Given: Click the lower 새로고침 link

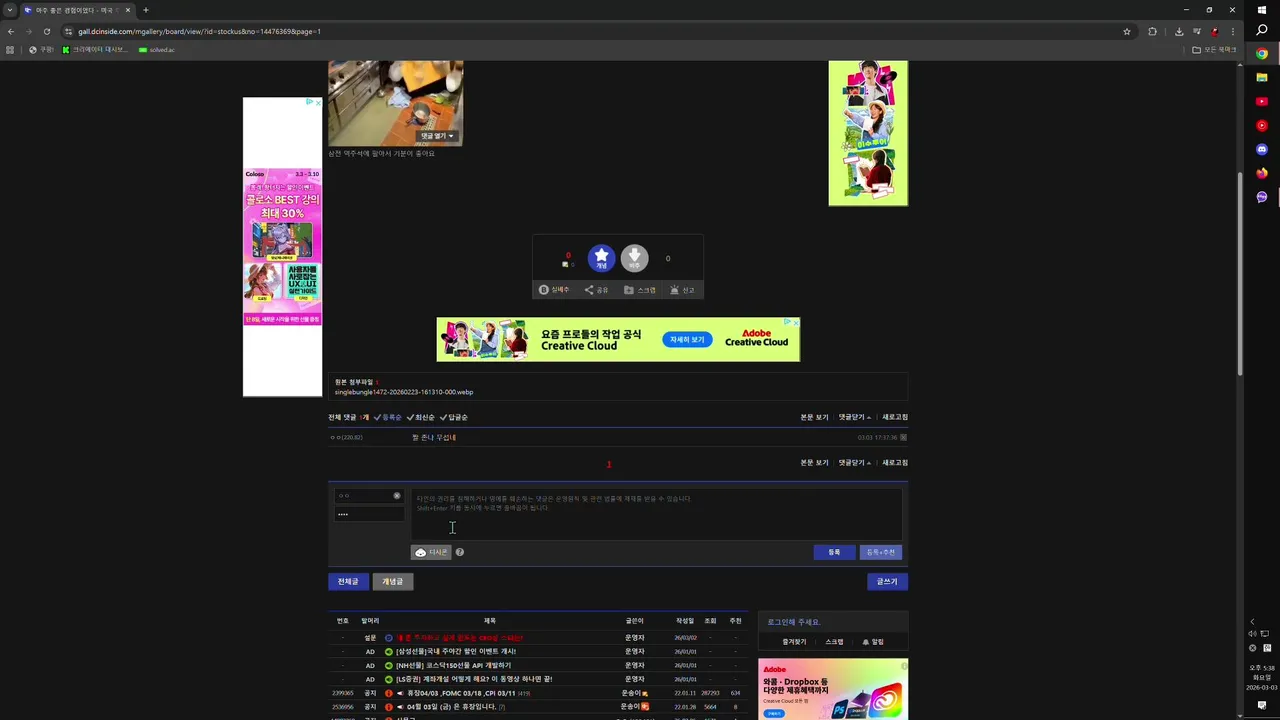Looking at the screenshot, I should click(x=895, y=463).
